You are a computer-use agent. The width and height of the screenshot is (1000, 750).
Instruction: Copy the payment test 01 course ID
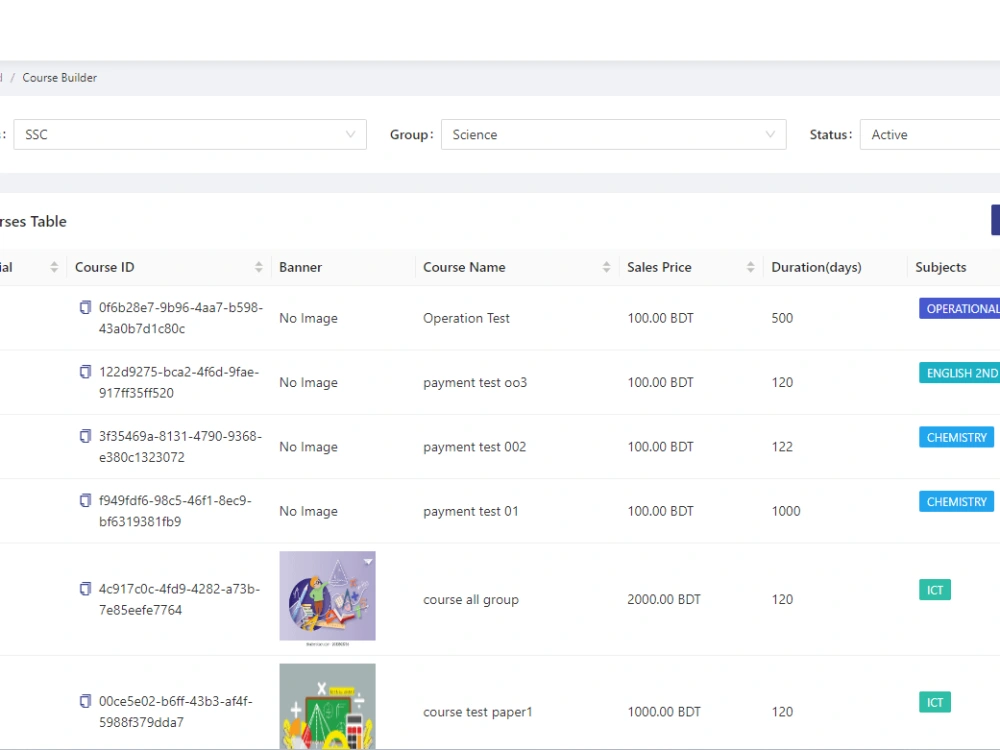click(85, 500)
